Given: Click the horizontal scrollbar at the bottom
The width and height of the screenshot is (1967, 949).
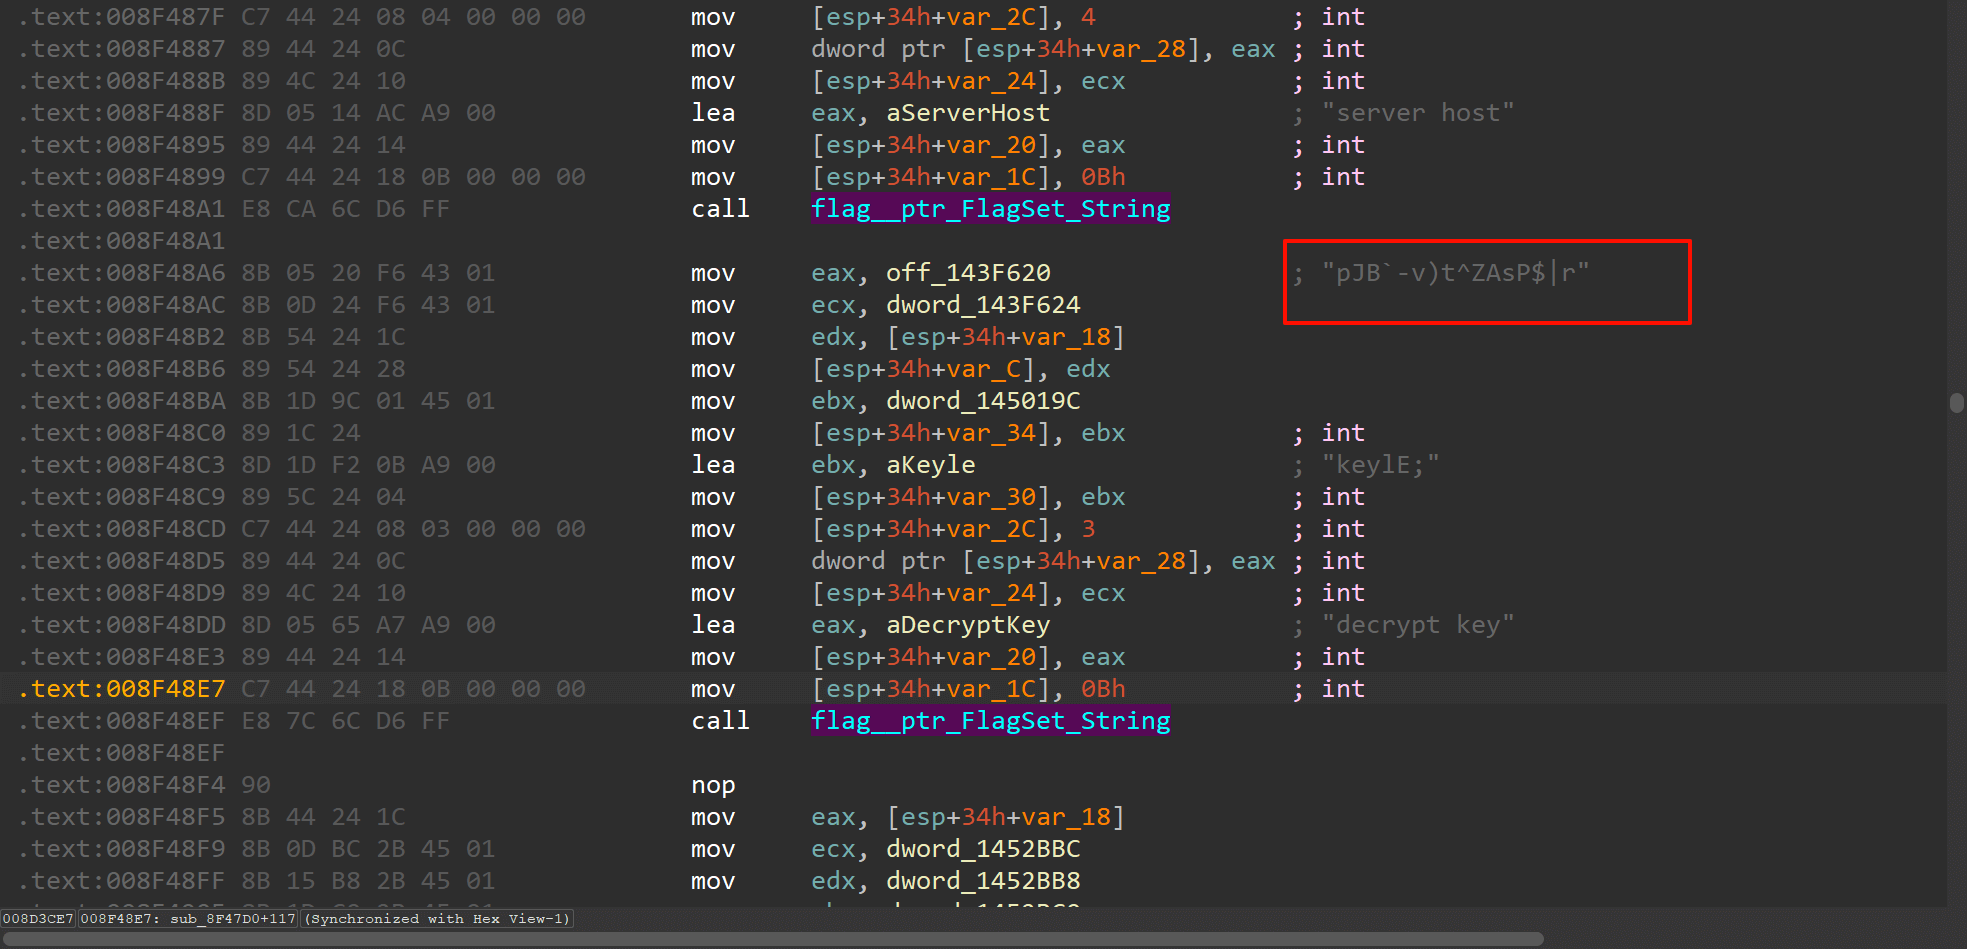Looking at the screenshot, I should (x=771, y=939).
